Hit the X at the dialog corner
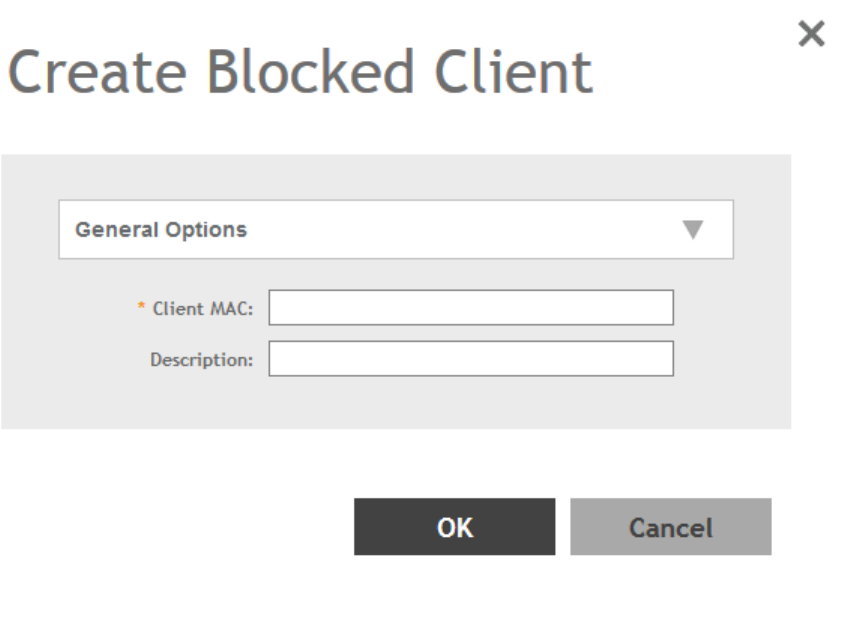847x617 pixels. coord(814,37)
